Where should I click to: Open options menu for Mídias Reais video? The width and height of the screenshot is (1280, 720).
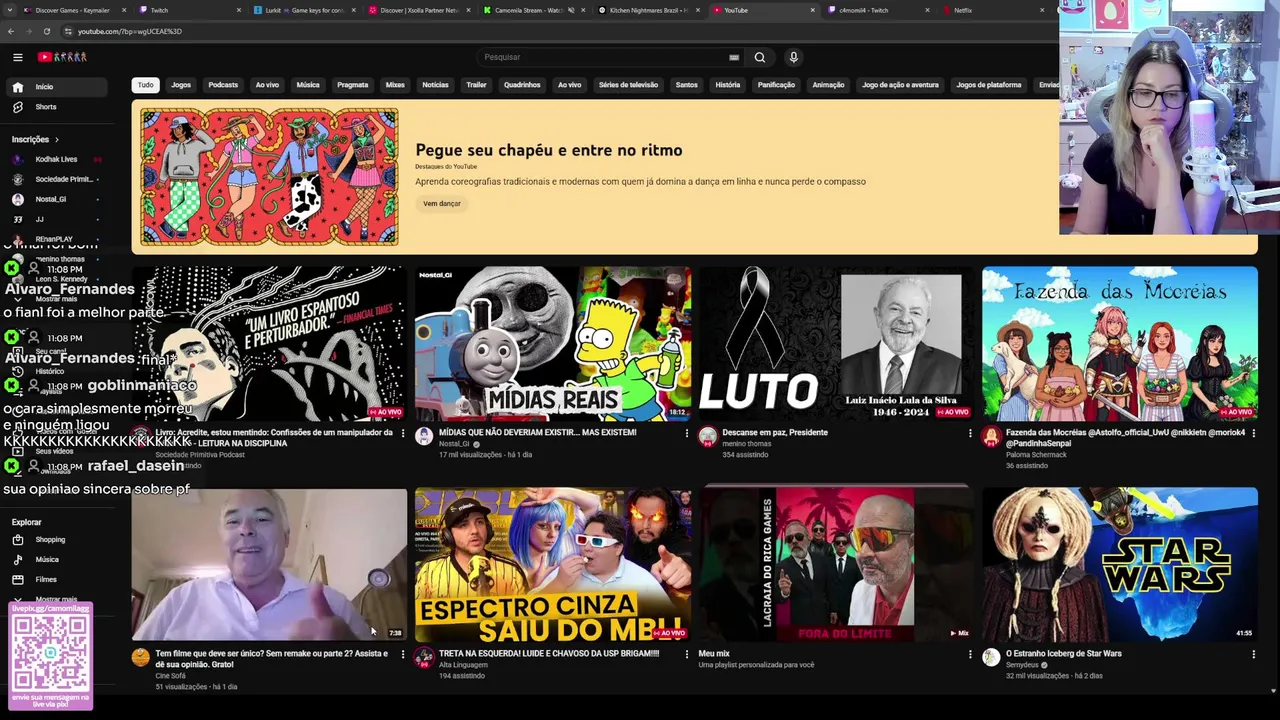click(687, 433)
